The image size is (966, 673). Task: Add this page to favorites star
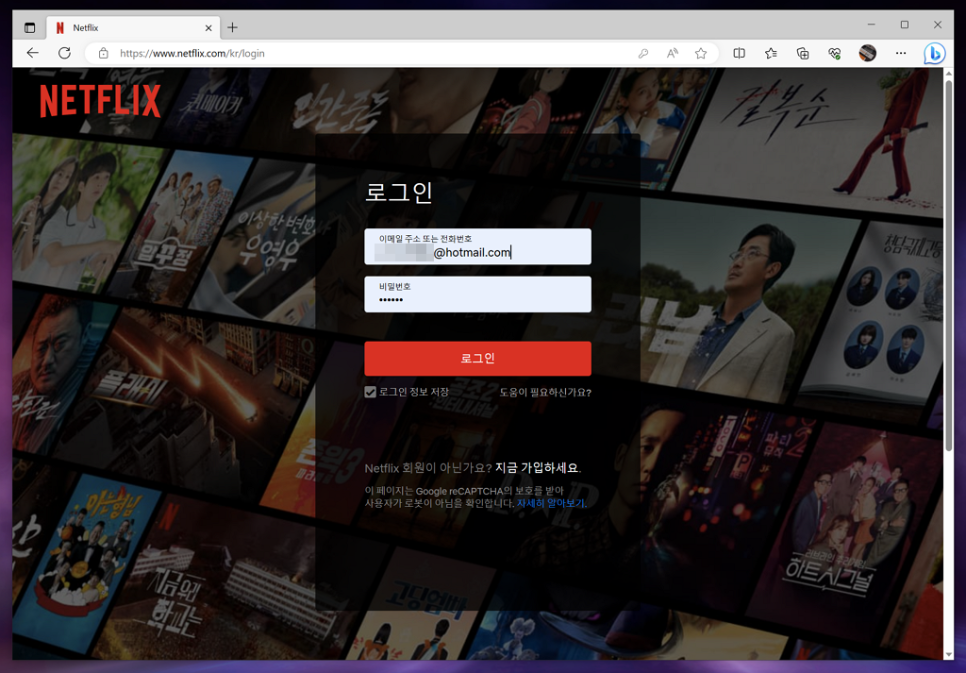[x=700, y=54]
